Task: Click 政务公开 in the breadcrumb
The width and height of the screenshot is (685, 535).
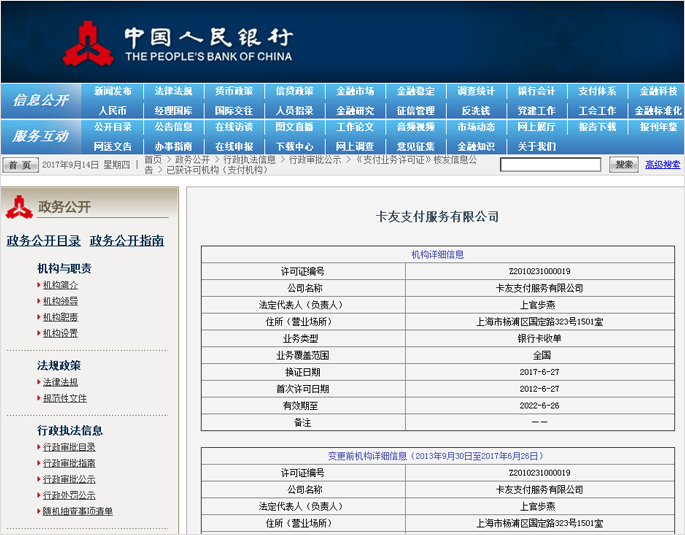Action: 192,160
